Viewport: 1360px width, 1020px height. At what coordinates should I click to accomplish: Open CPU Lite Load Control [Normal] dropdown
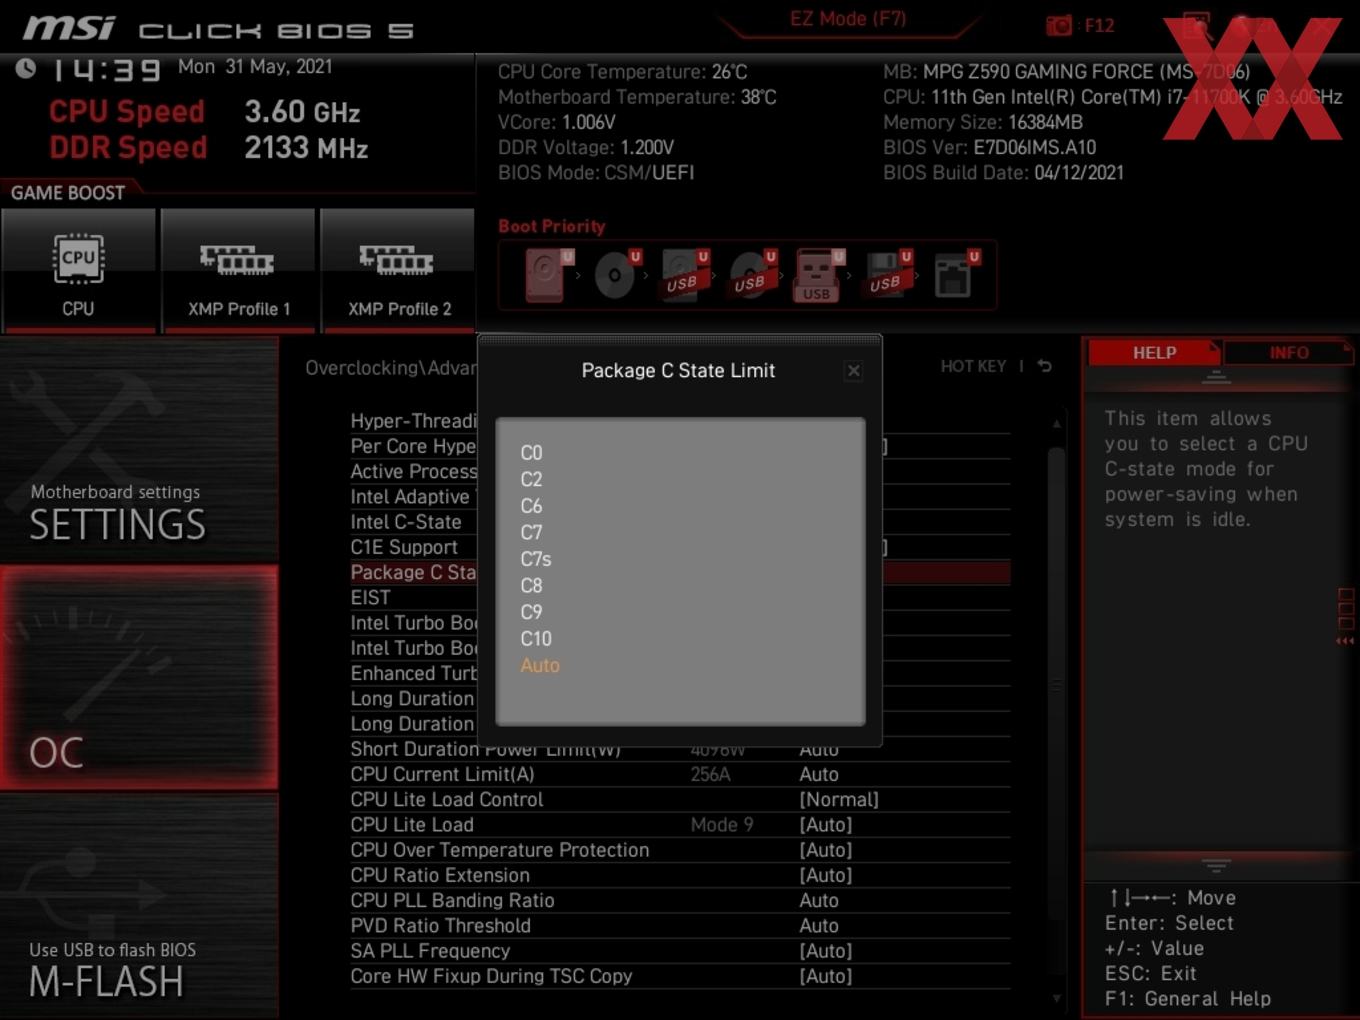(839, 799)
